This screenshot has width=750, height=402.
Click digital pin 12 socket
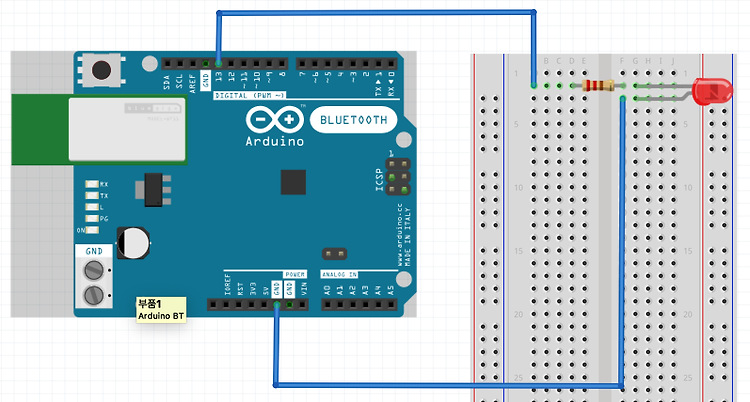point(231,64)
